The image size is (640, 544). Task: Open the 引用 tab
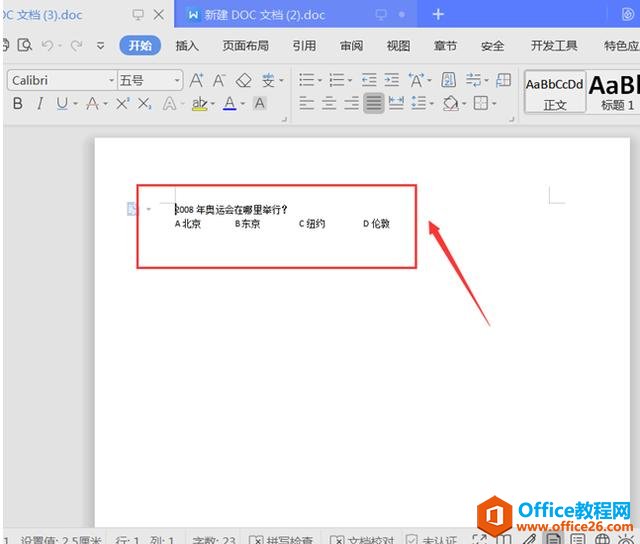pos(304,46)
